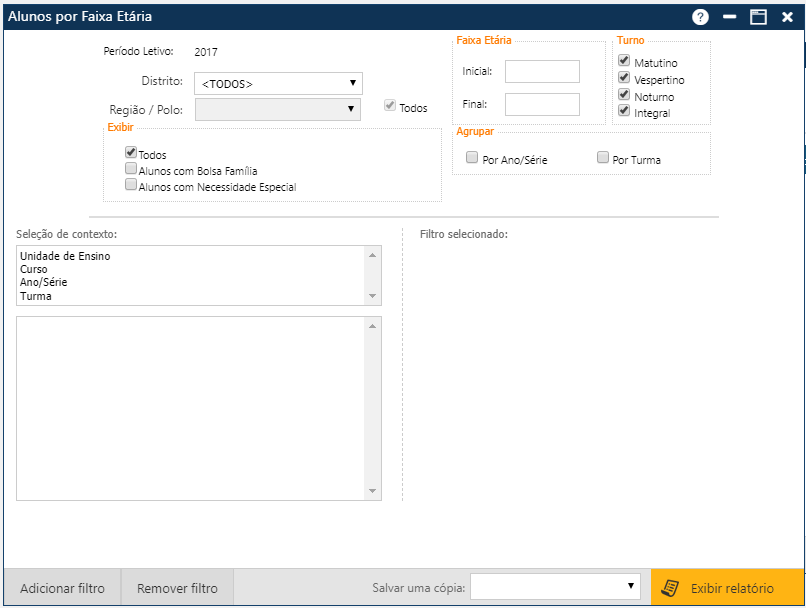This screenshot has height=608, width=806.
Task: Toggle the Matutino checkbox
Action: 624,62
